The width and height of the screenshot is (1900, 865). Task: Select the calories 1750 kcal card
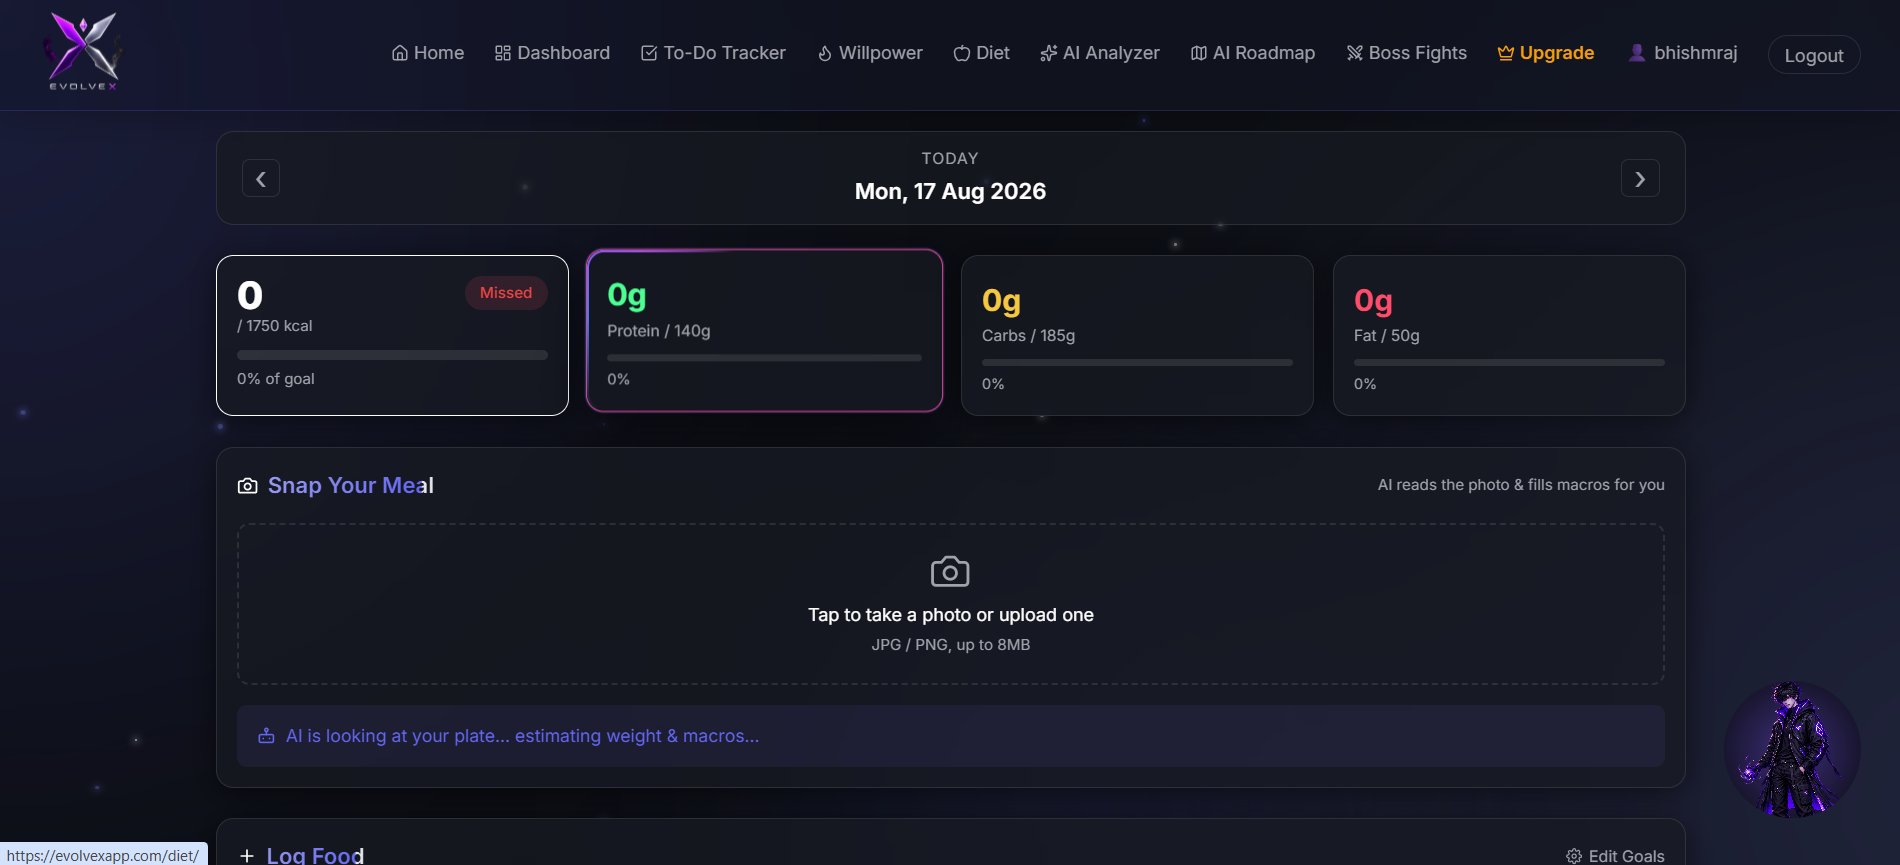tap(392, 335)
